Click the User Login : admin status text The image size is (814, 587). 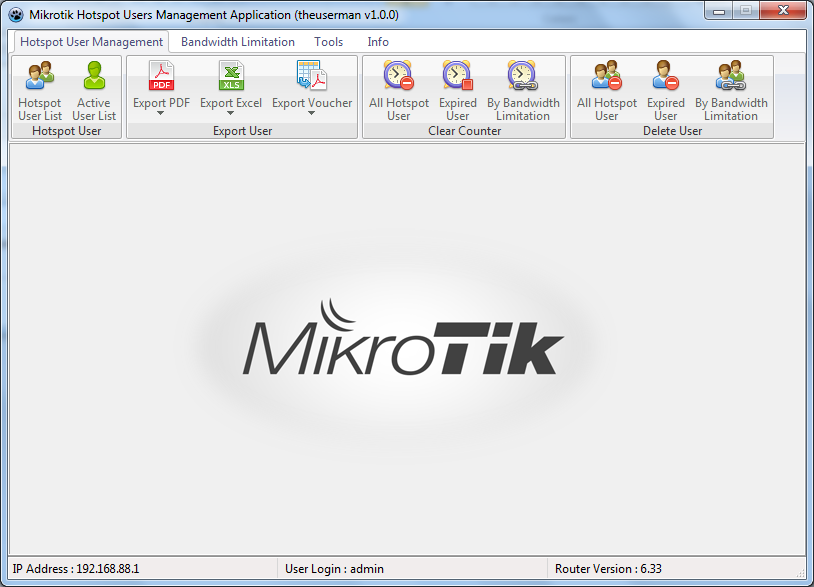click(x=334, y=569)
